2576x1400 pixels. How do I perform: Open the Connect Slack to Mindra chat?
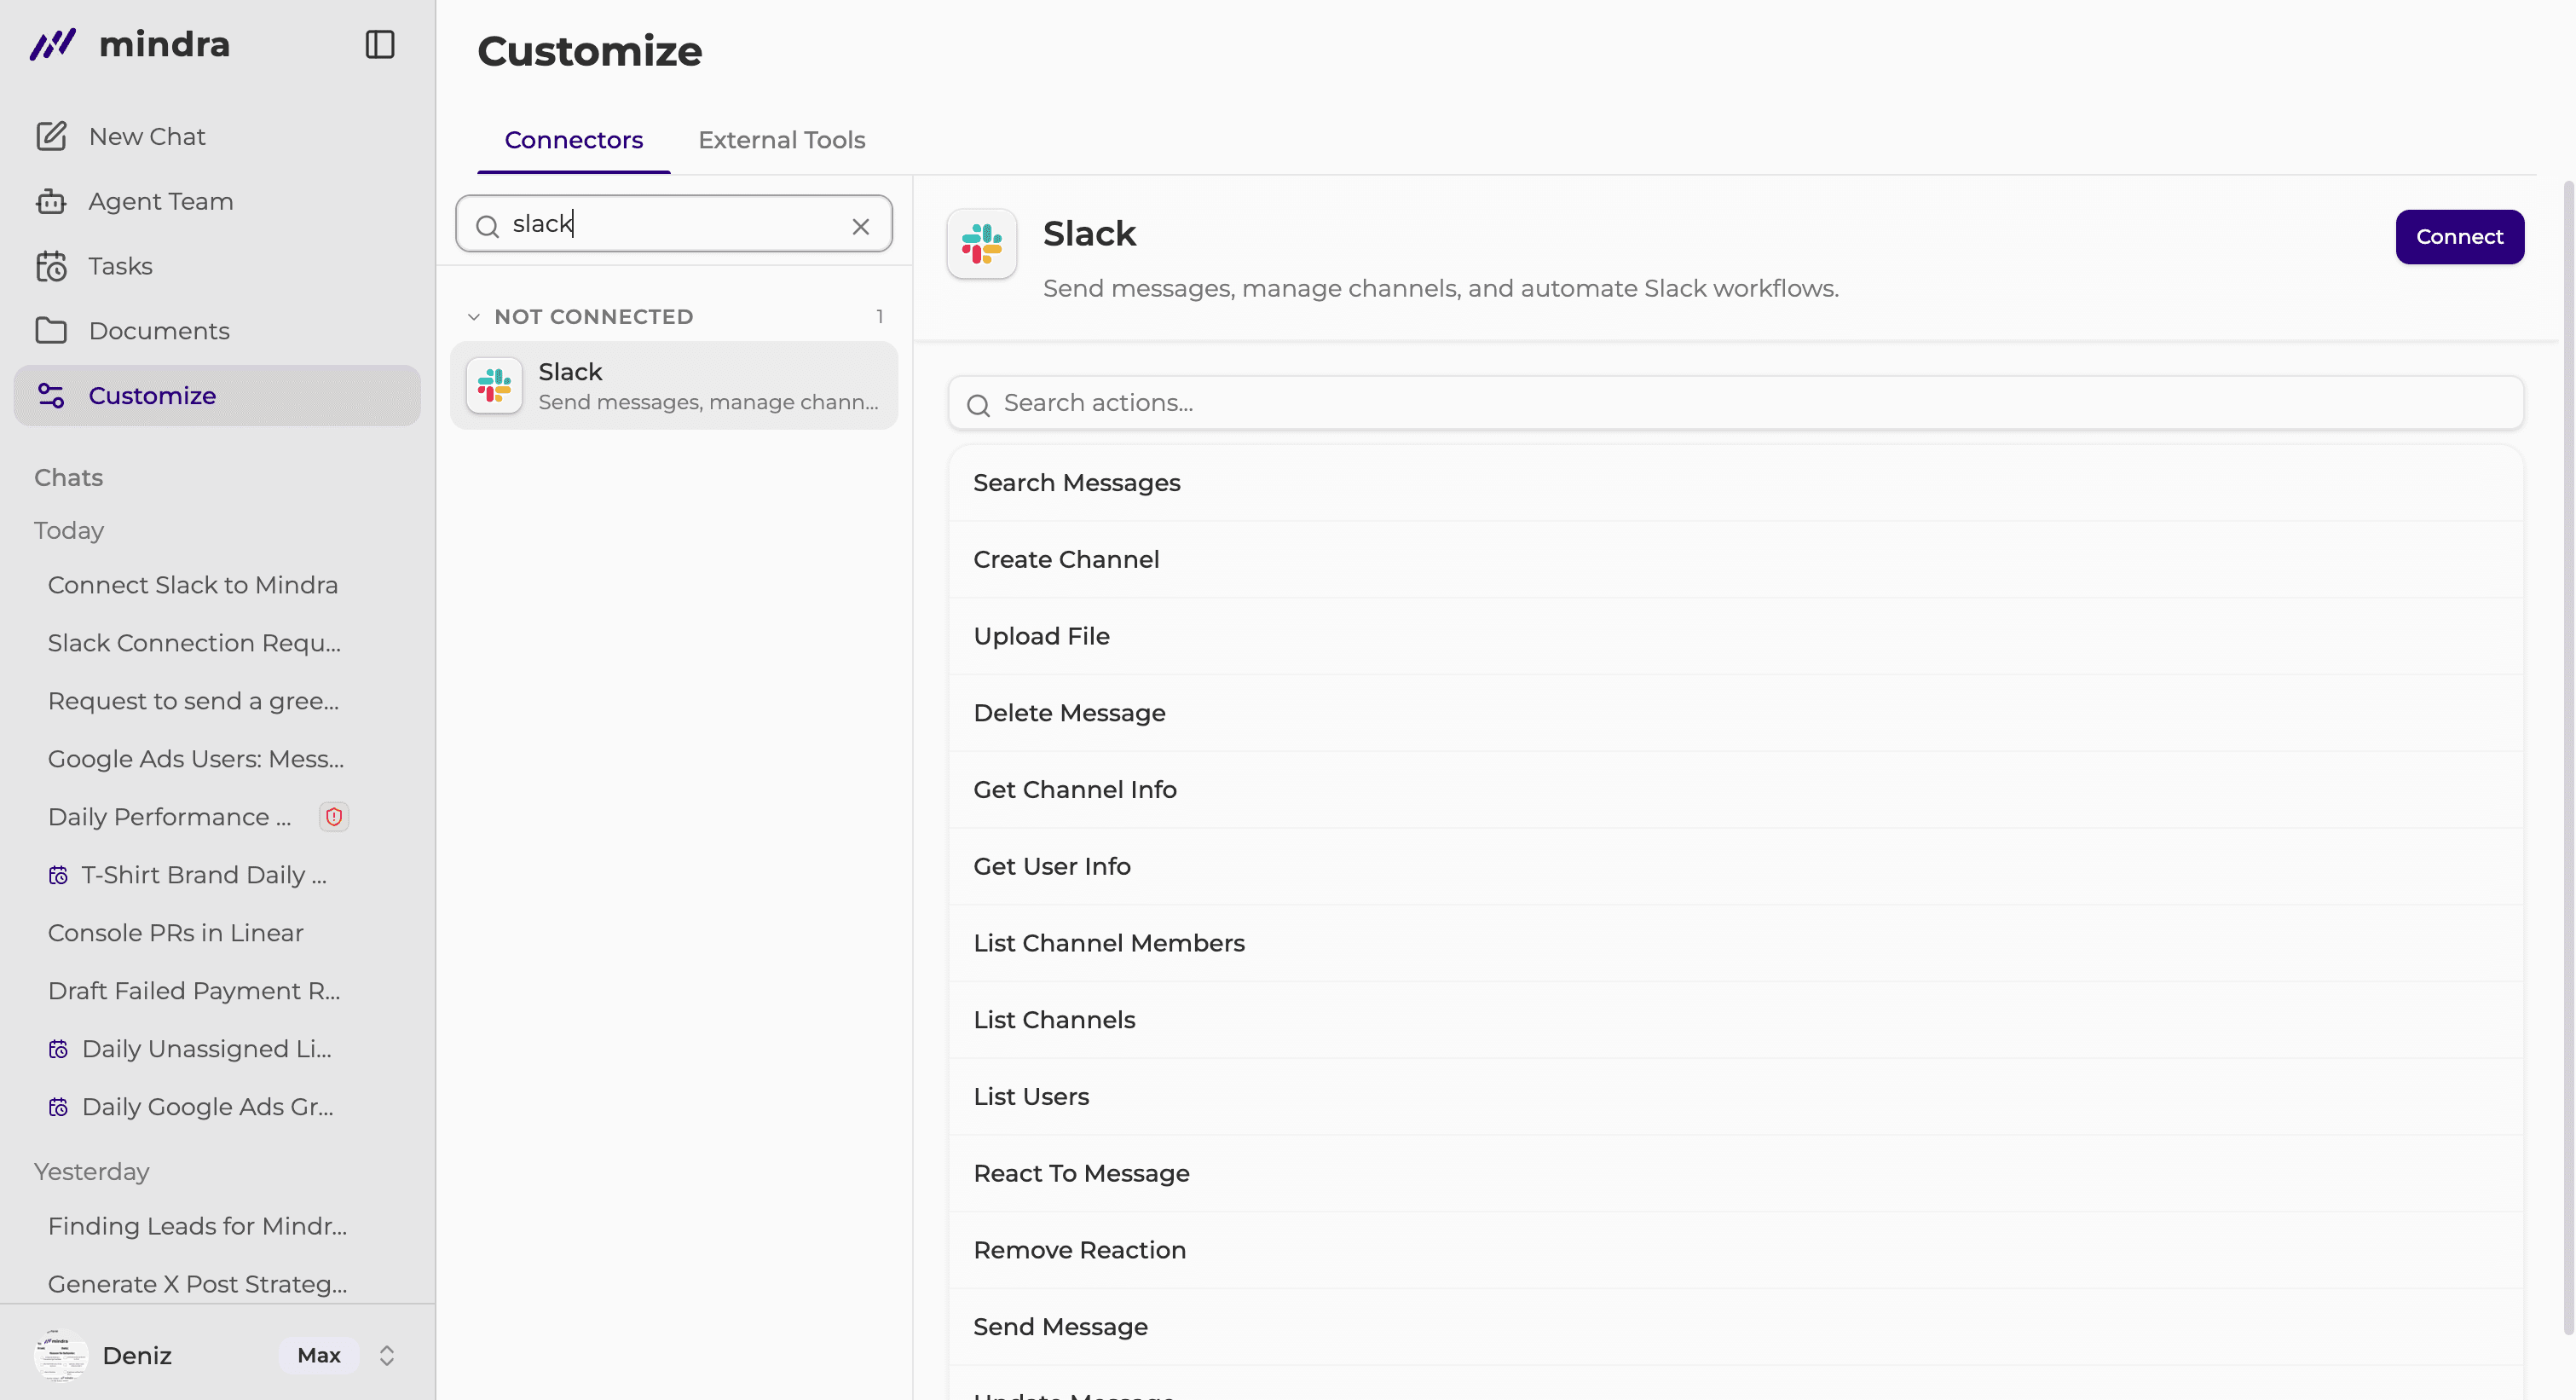coord(193,585)
